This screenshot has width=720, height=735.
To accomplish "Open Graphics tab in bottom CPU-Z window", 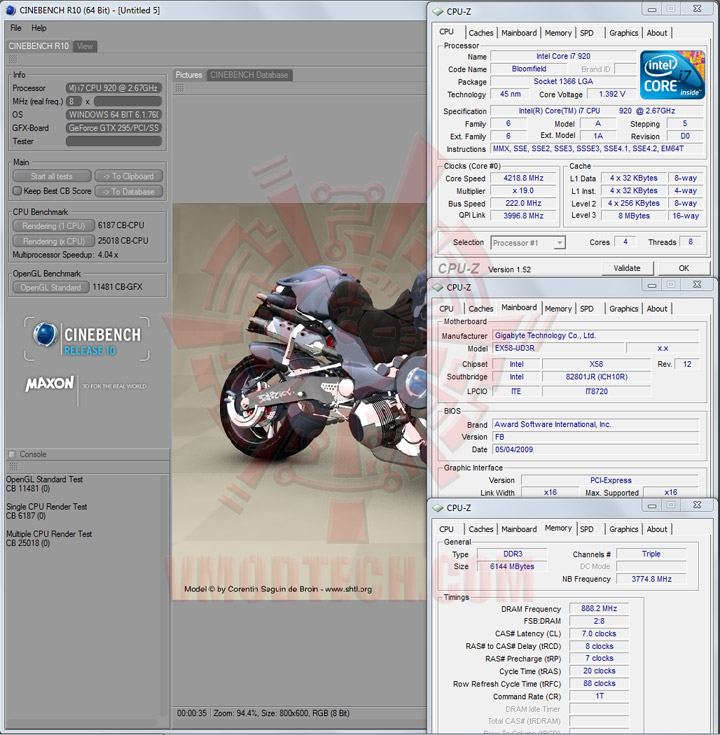I will pos(623,529).
